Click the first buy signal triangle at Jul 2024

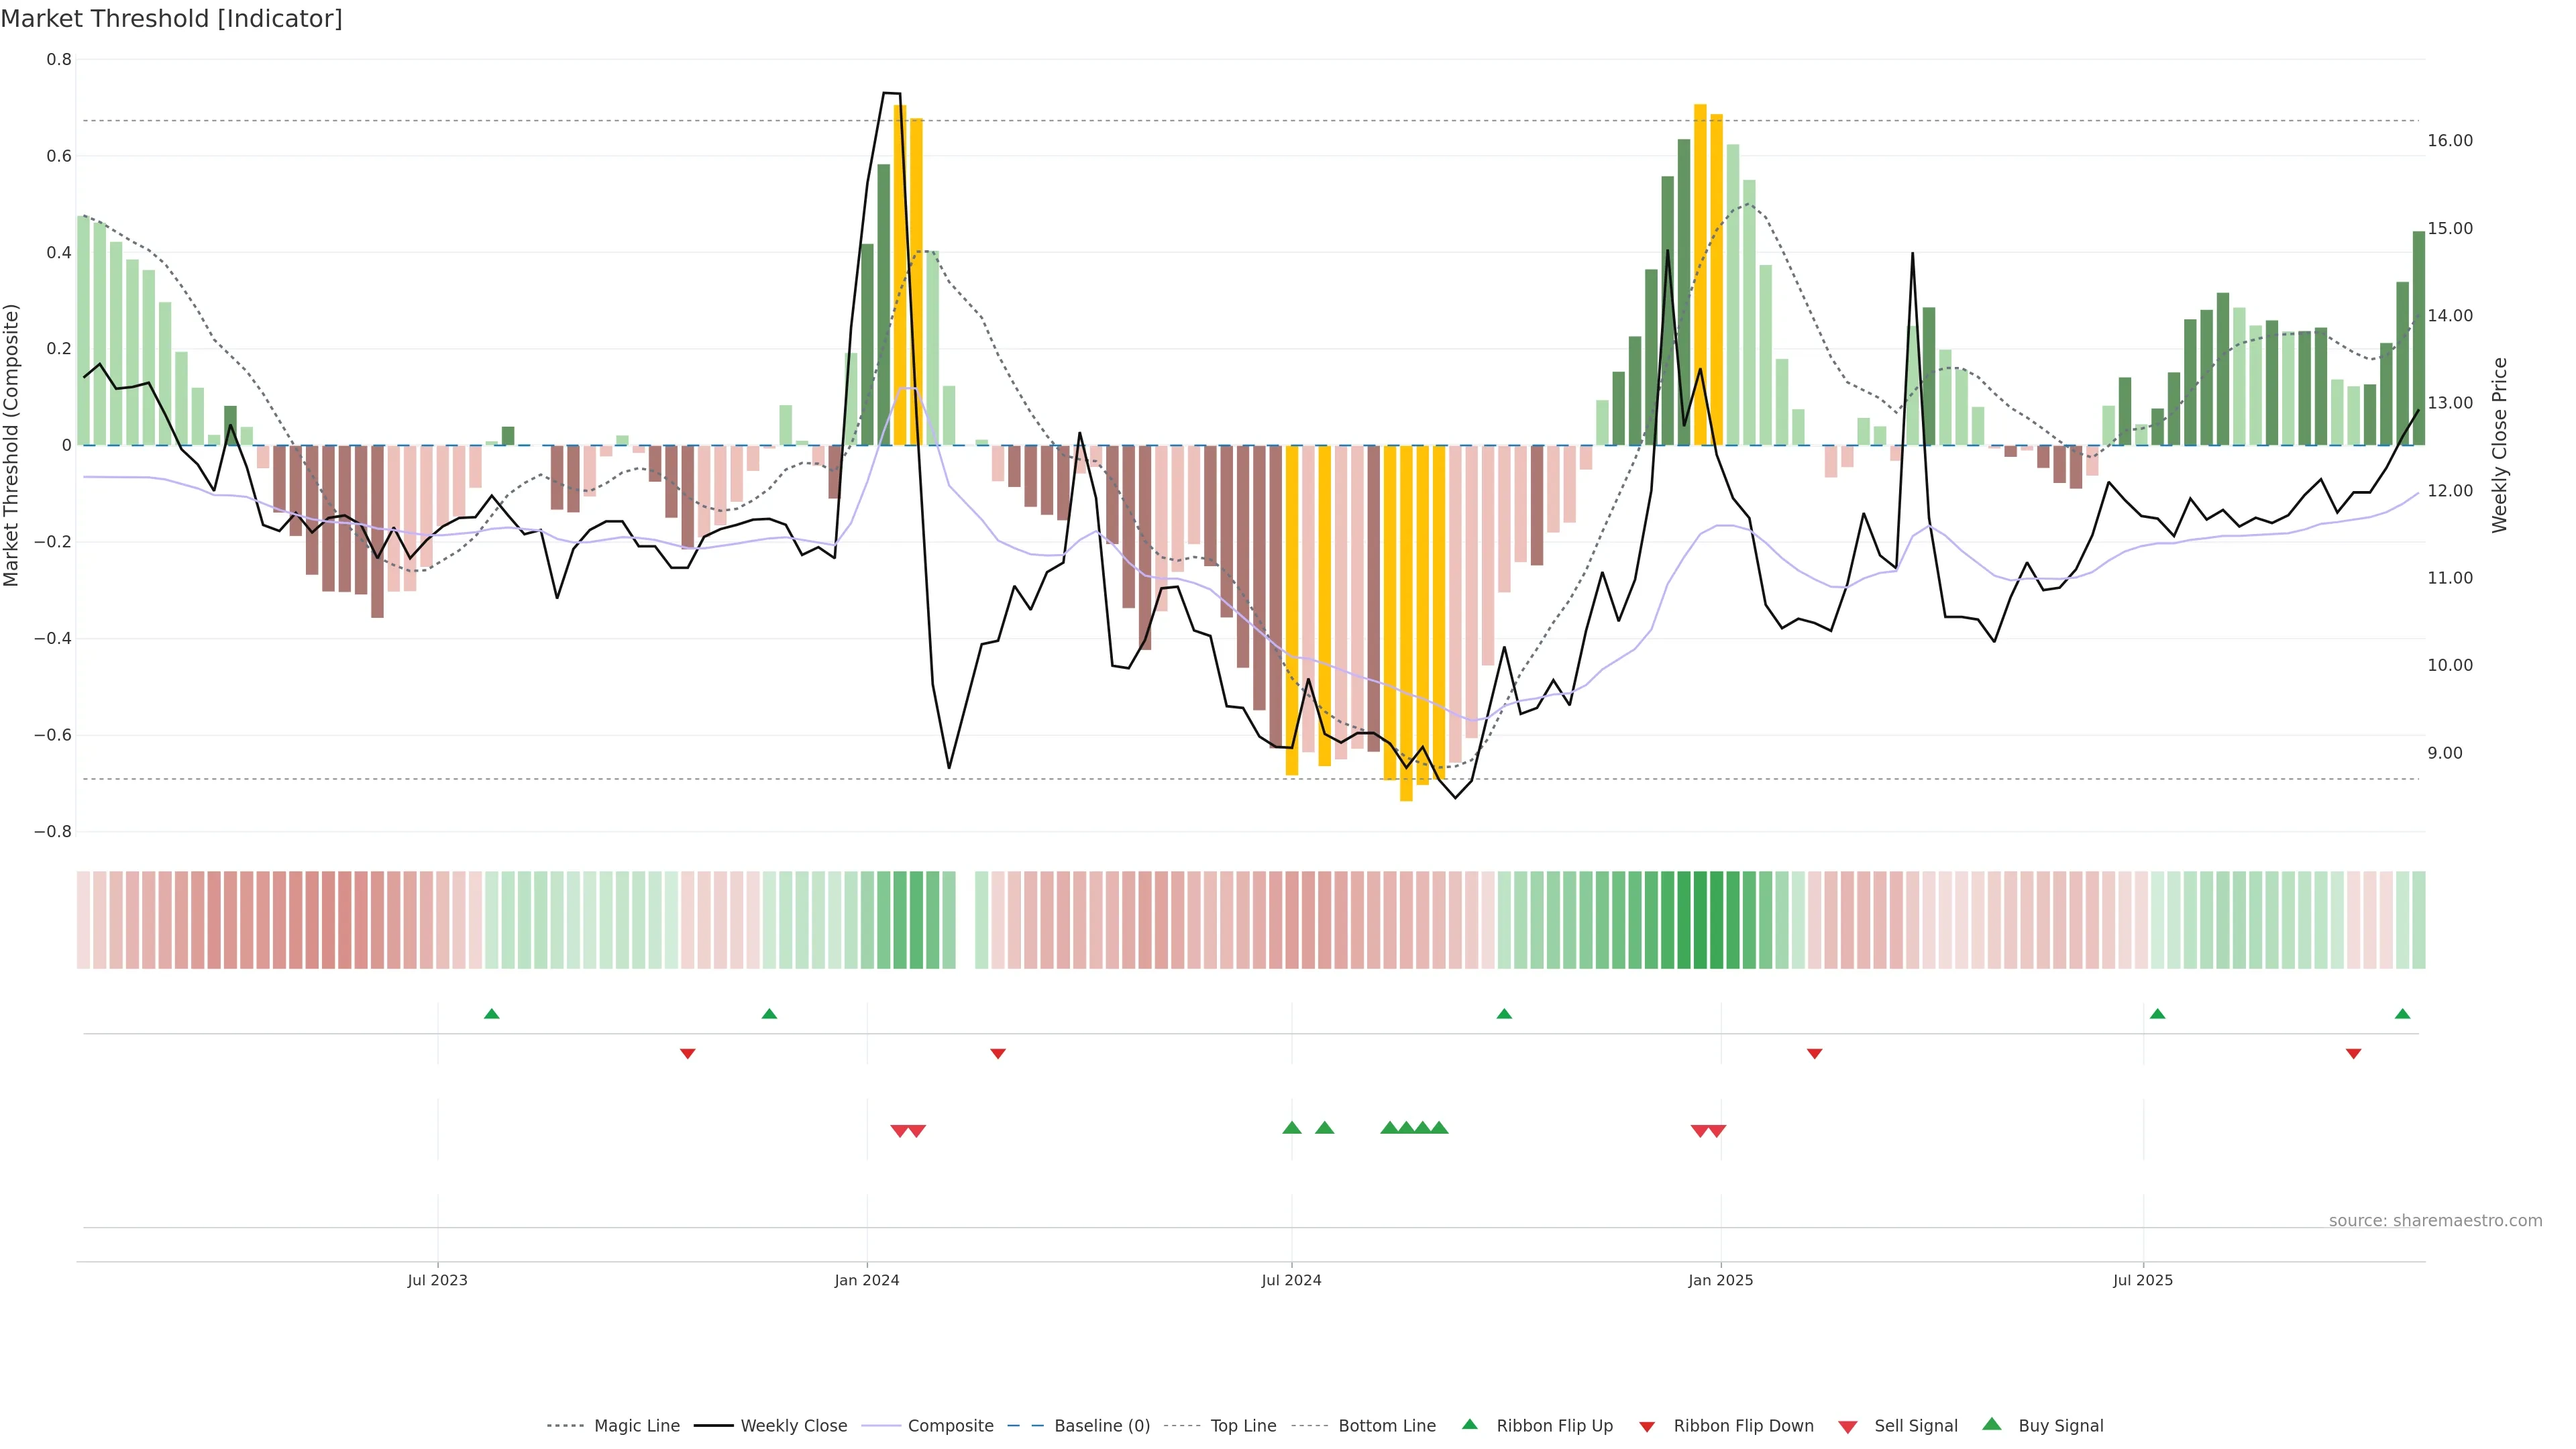1291,1128
